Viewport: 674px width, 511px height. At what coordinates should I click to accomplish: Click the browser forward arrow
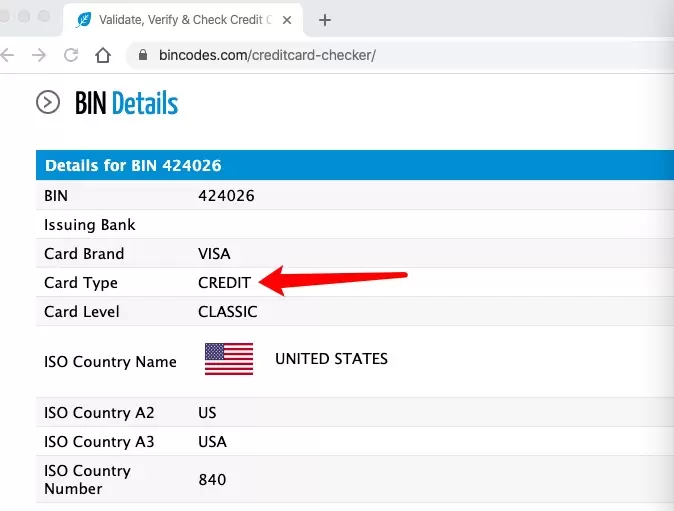pos(38,55)
